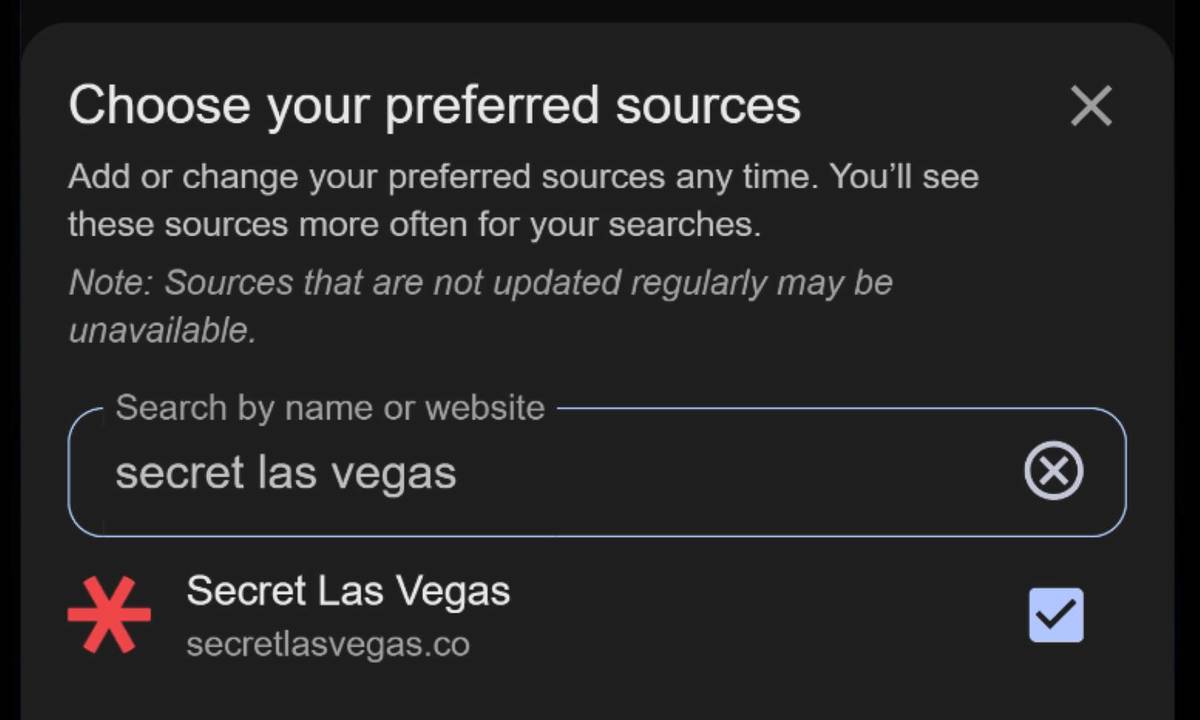The width and height of the screenshot is (1200, 720).
Task: Click the "Search by name or website" label
Action: (330, 408)
